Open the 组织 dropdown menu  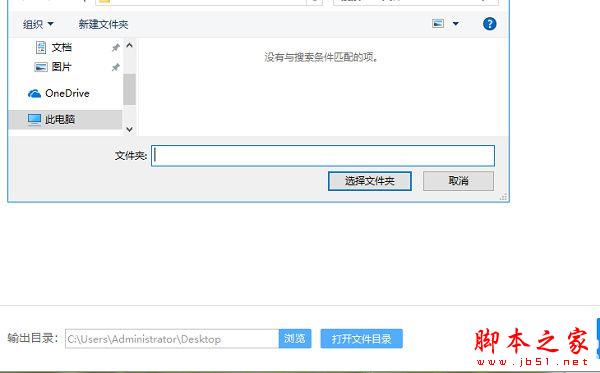(38, 24)
